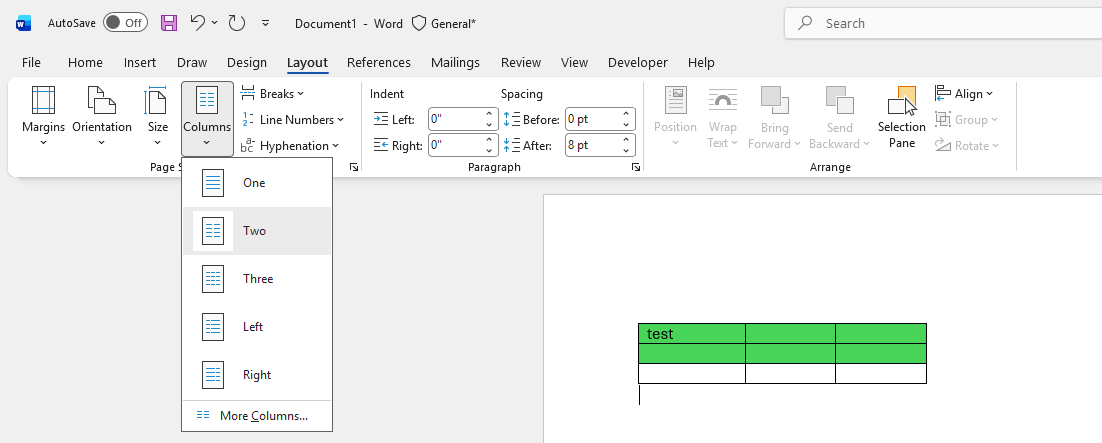
Task: Select the Layout tab
Action: (307, 63)
